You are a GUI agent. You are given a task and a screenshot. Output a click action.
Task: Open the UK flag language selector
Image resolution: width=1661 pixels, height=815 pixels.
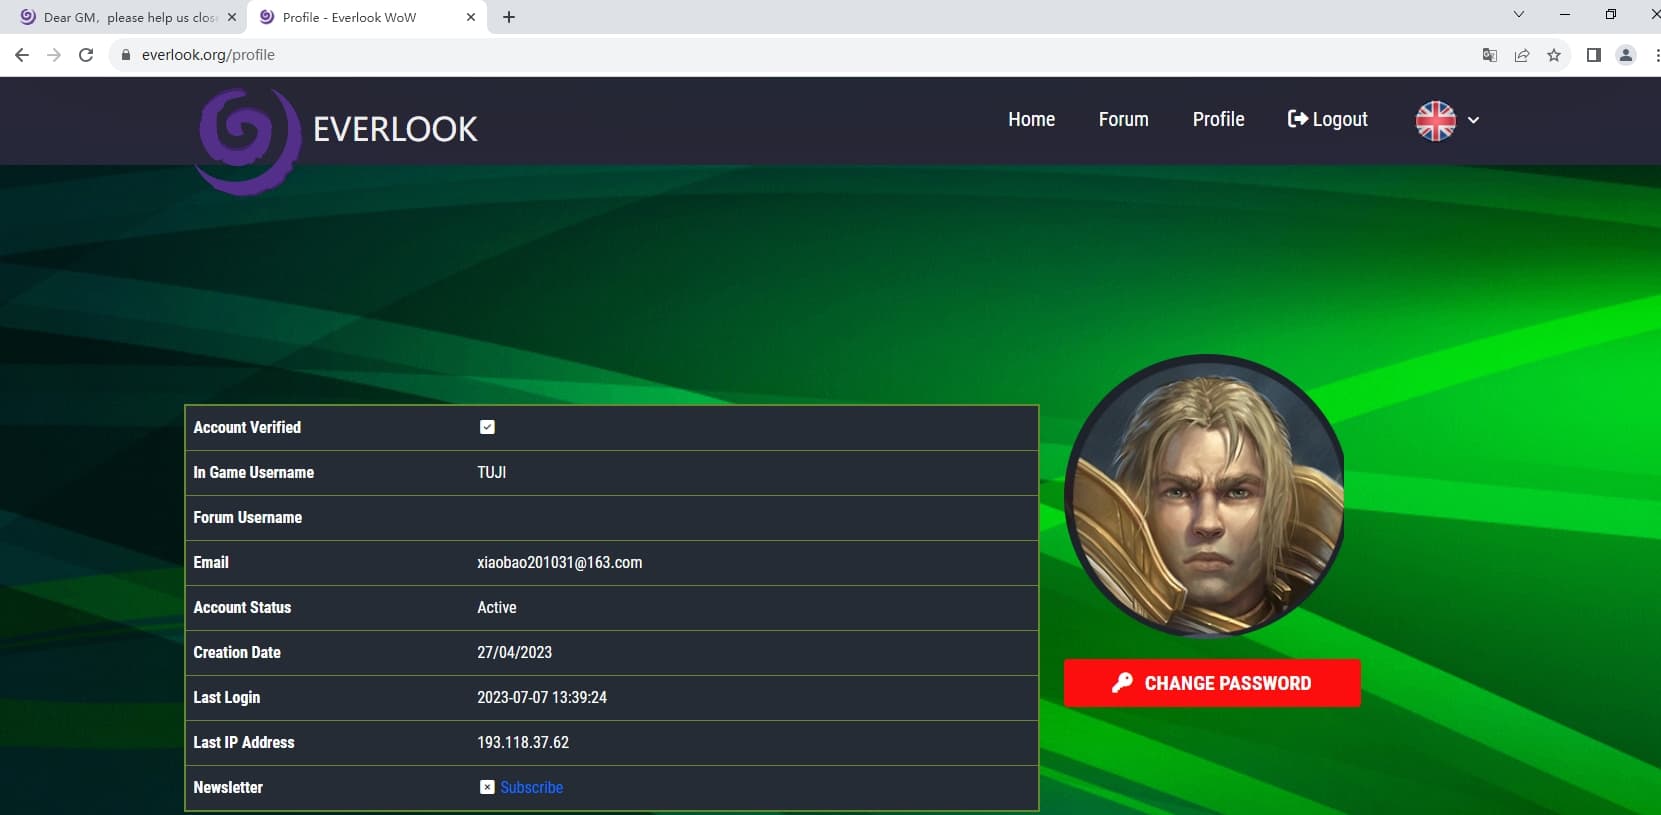coord(1436,120)
